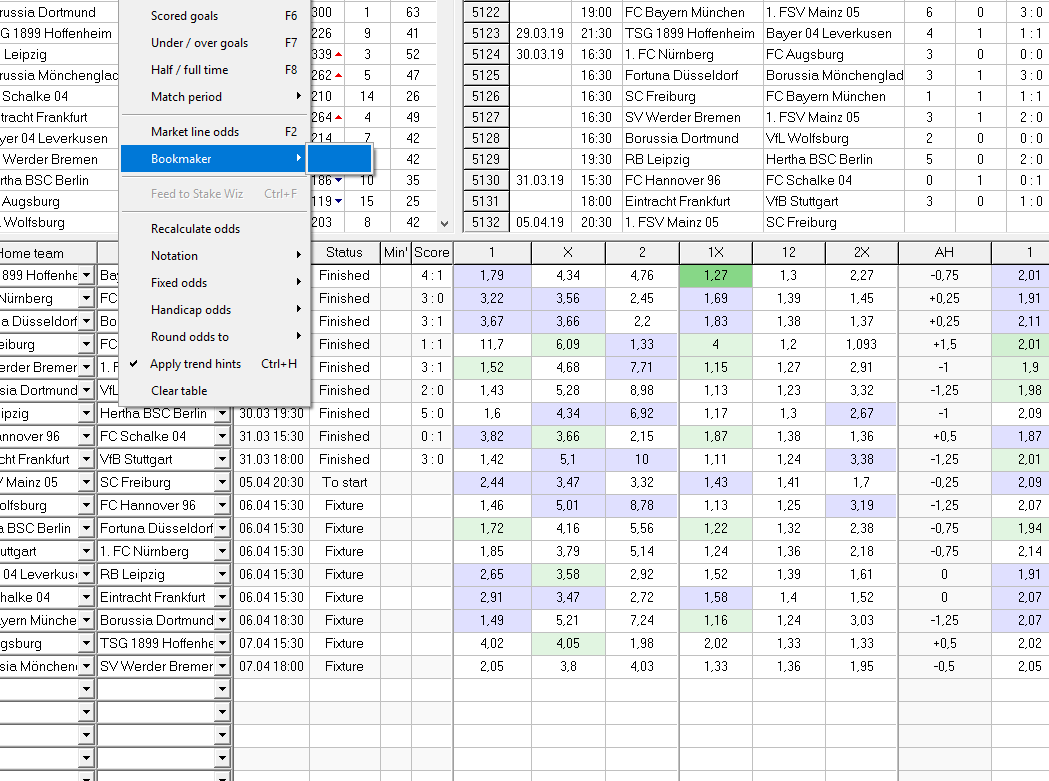Image resolution: width=1049 pixels, height=781 pixels.
Task: Expand the Notation submenu
Action: click(215, 256)
